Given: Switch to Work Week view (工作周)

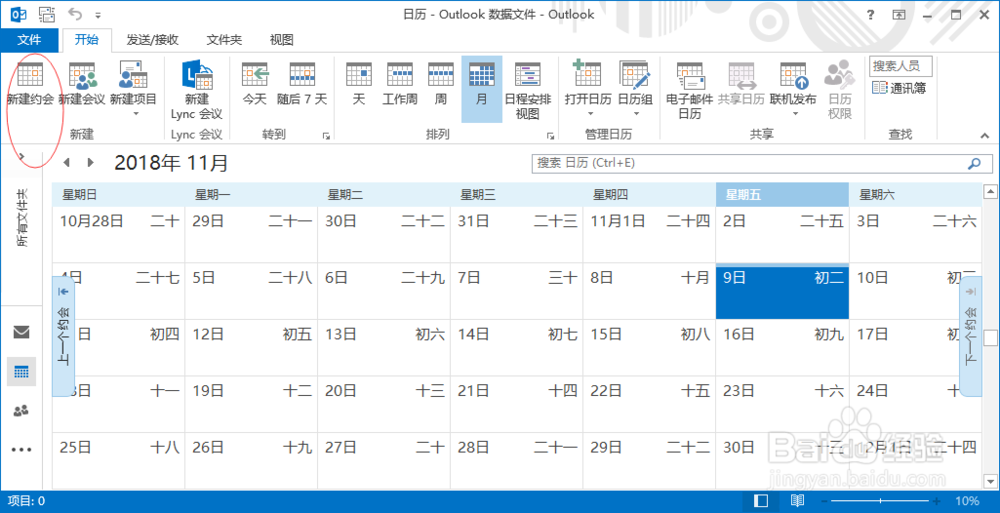Looking at the screenshot, I should [400, 84].
